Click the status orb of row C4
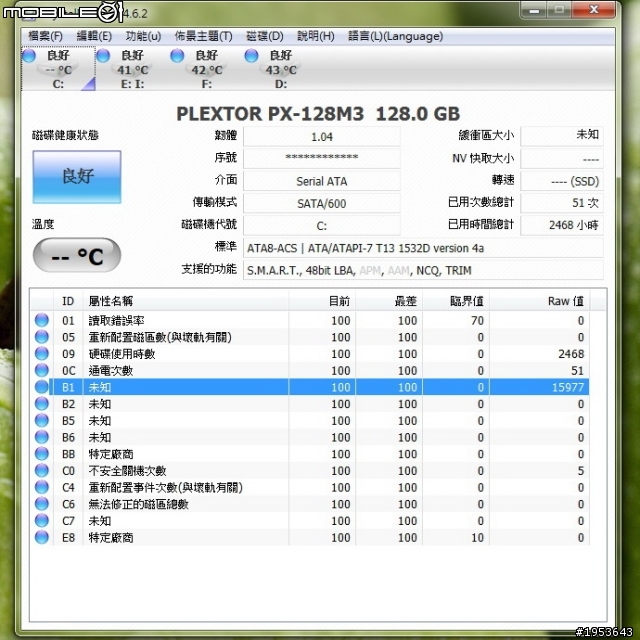The image size is (640, 640). [x=42, y=487]
